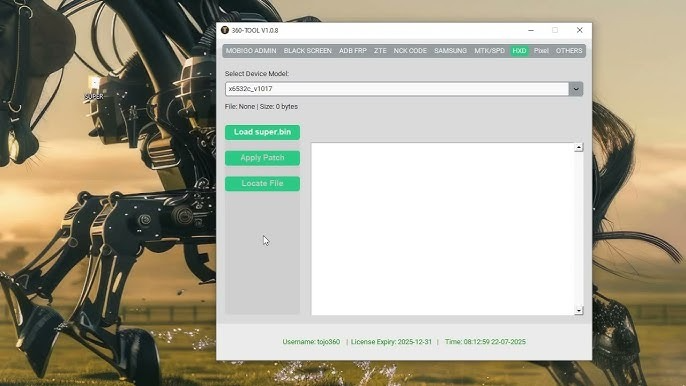This screenshot has height=386, width=686.
Task: Click the log panel scroll up arrow
Action: point(579,147)
